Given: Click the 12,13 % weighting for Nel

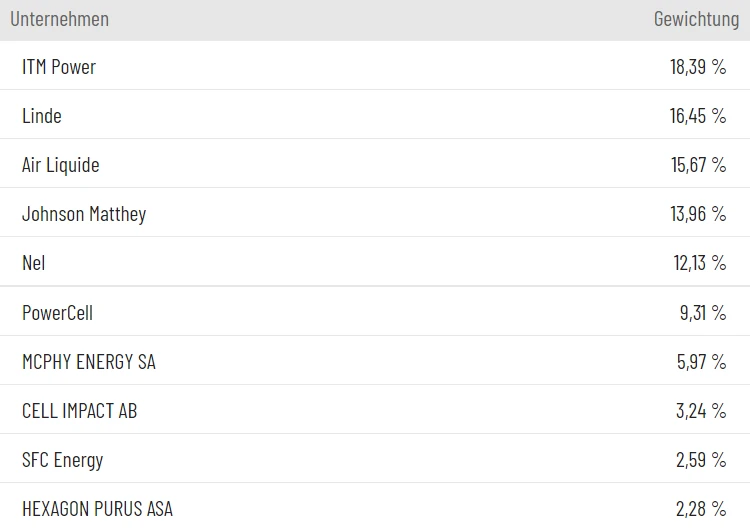Looking at the screenshot, I should pyautogui.click(x=699, y=263).
